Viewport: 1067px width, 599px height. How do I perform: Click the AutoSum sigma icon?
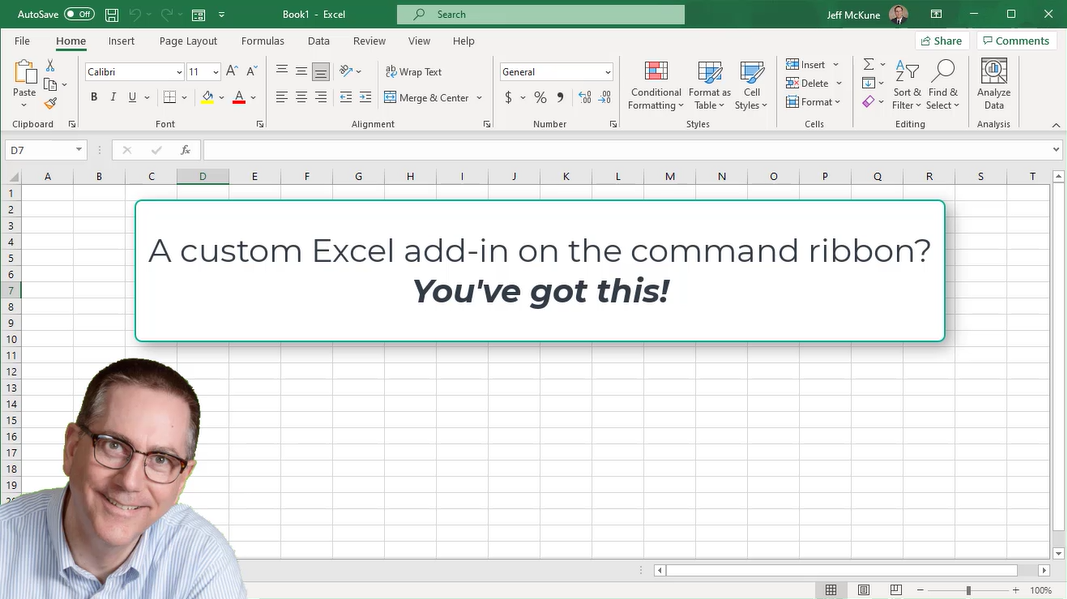(x=868, y=64)
